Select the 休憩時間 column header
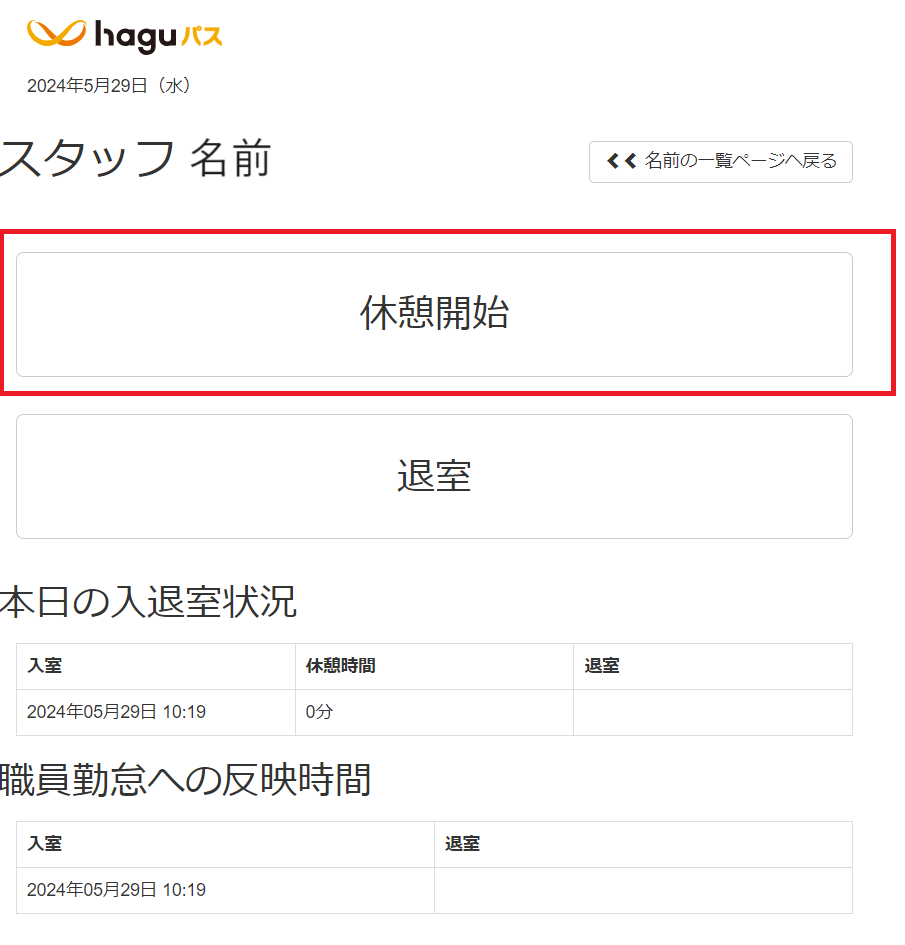This screenshot has width=905, height=945. (x=340, y=666)
